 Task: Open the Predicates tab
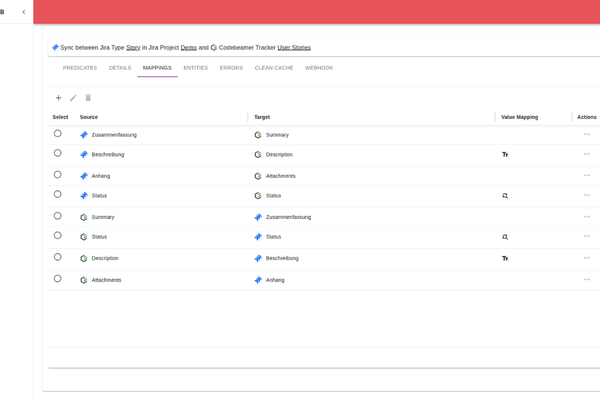click(x=80, y=68)
